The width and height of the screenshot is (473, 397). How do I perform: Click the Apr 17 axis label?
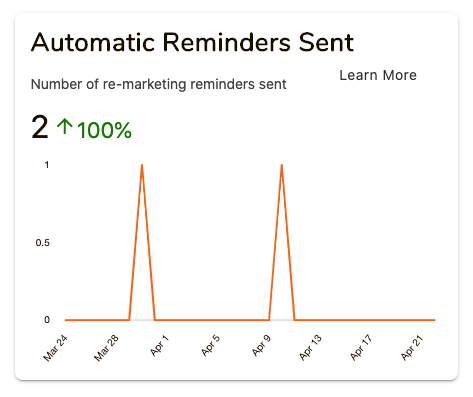[361, 348]
